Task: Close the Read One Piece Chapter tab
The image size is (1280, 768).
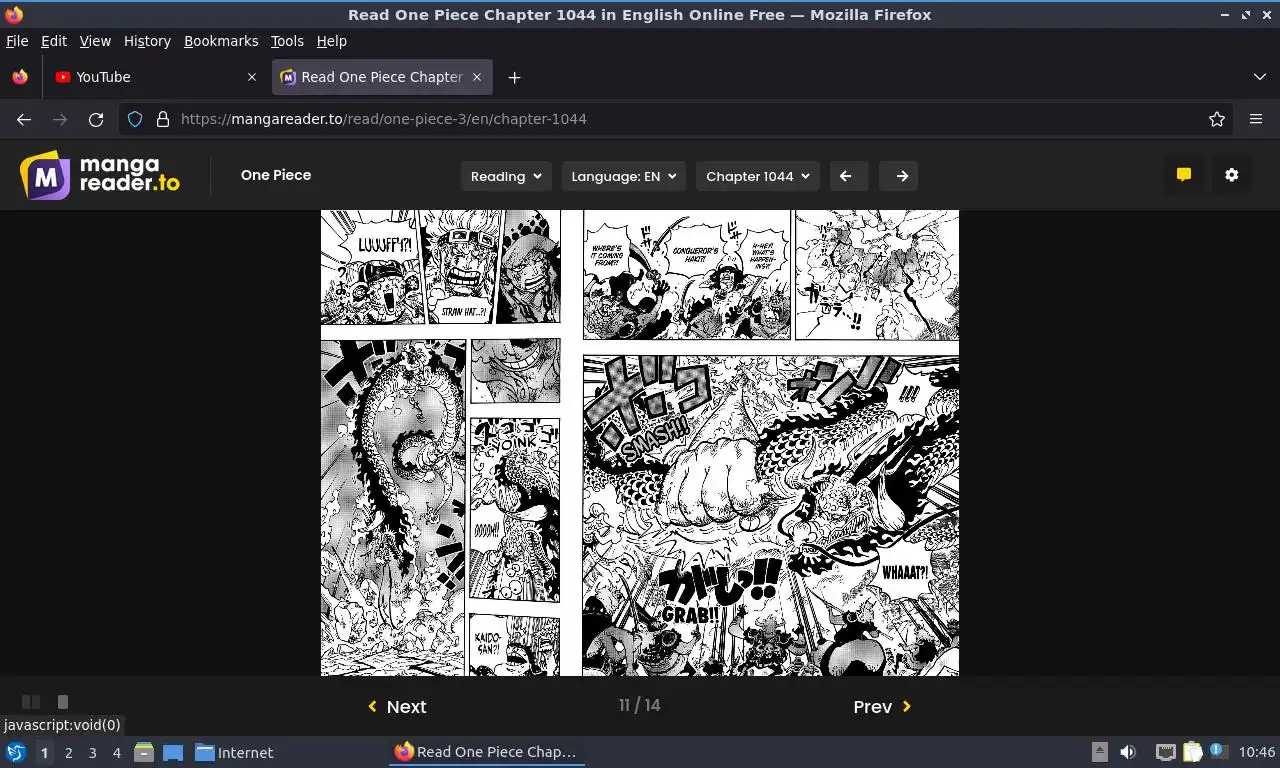Action: pos(477,77)
